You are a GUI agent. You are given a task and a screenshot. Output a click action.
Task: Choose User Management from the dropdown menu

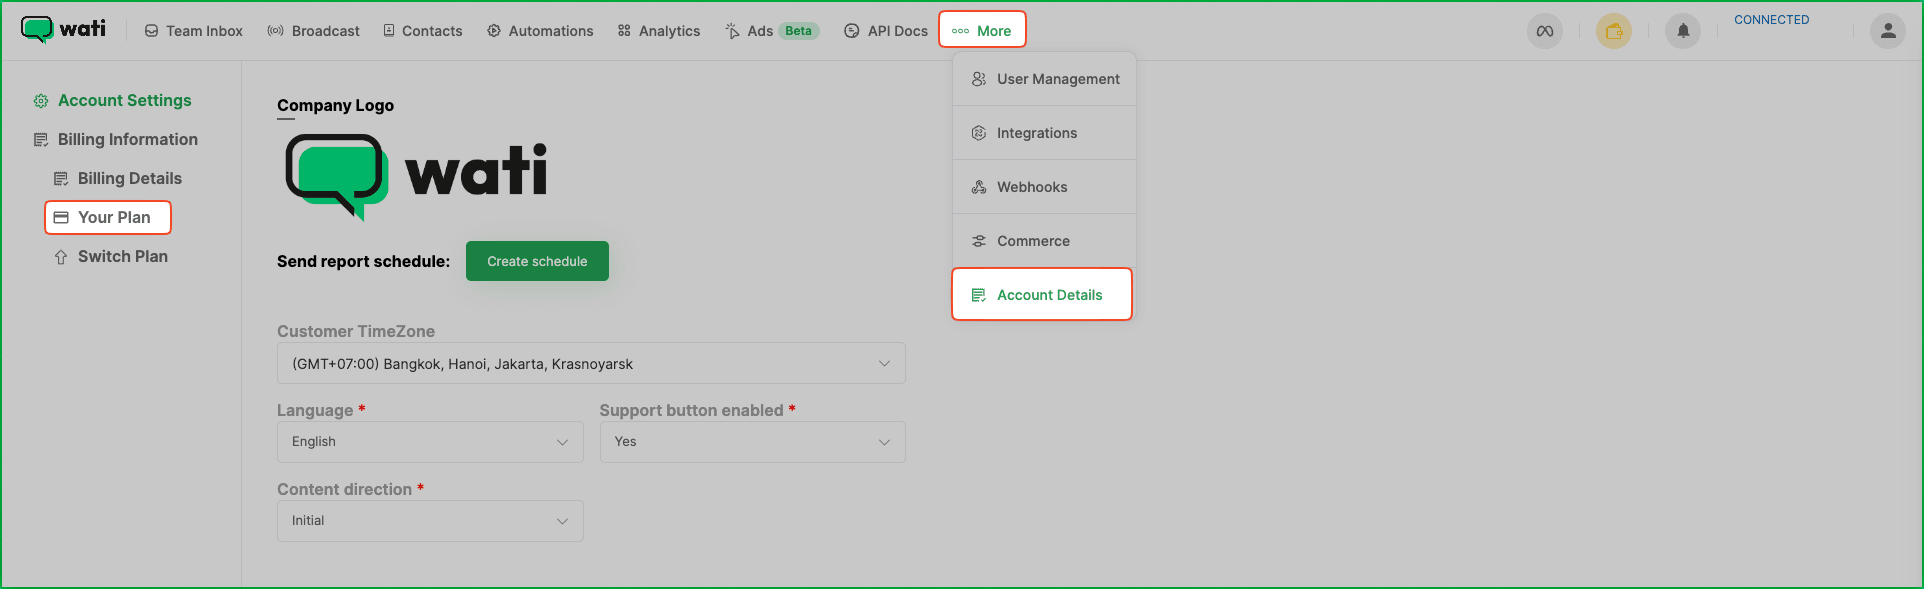coord(1045,79)
